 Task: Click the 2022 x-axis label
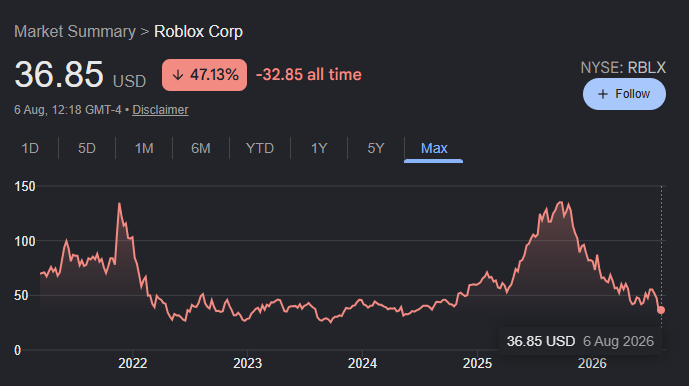[x=132, y=364]
